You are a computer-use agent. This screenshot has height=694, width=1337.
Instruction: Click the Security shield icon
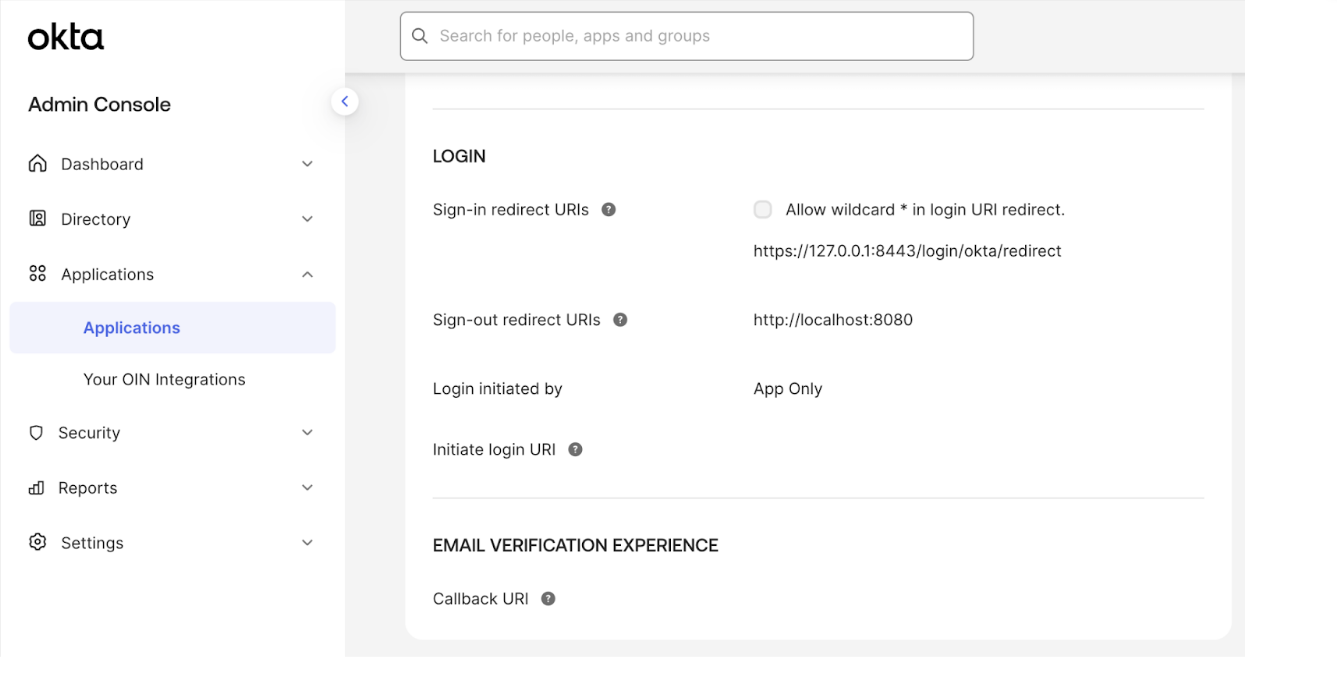pyautogui.click(x=37, y=433)
